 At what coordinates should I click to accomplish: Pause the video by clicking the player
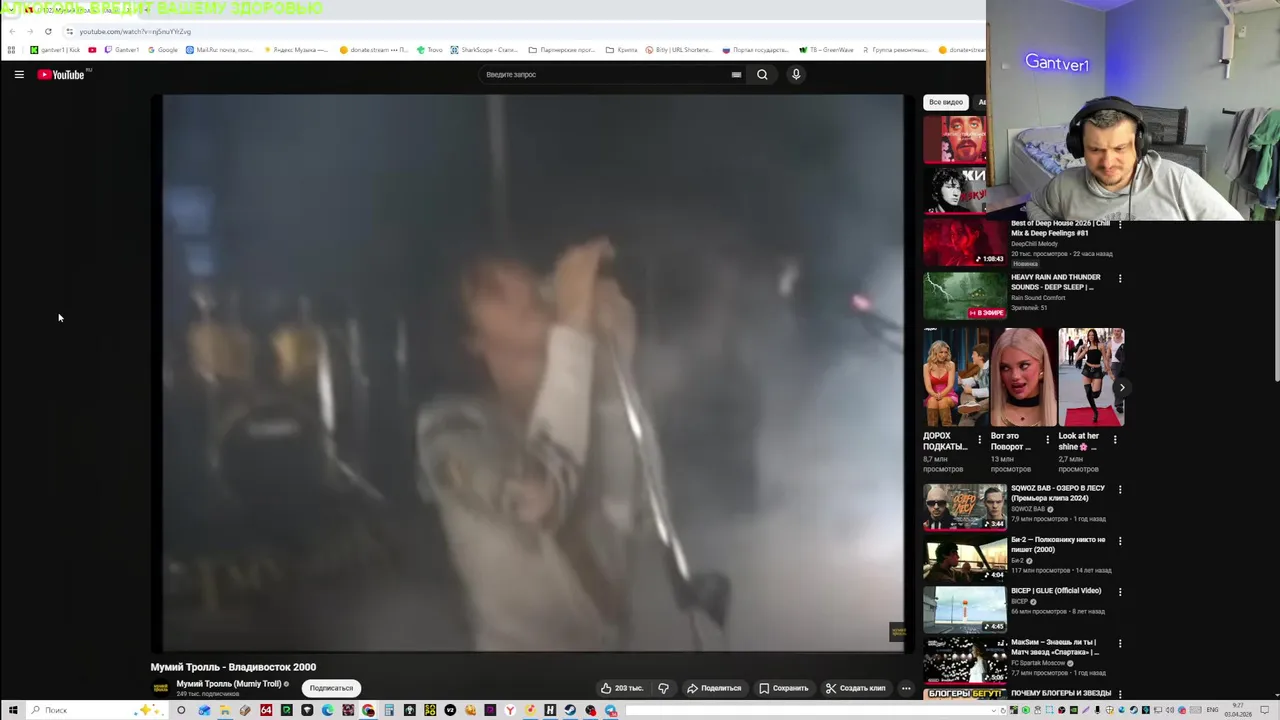click(533, 372)
